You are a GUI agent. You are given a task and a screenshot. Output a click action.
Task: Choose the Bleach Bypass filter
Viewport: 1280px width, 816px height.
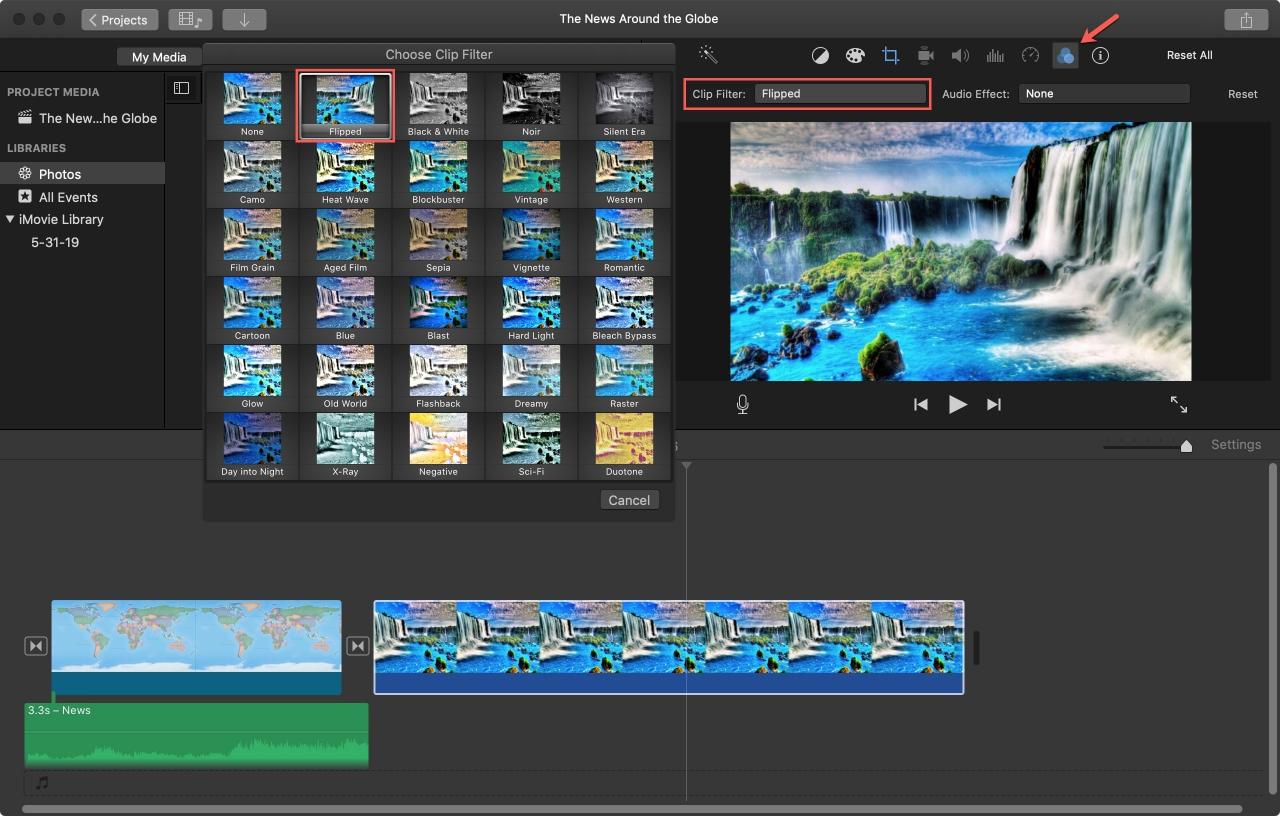click(x=624, y=309)
